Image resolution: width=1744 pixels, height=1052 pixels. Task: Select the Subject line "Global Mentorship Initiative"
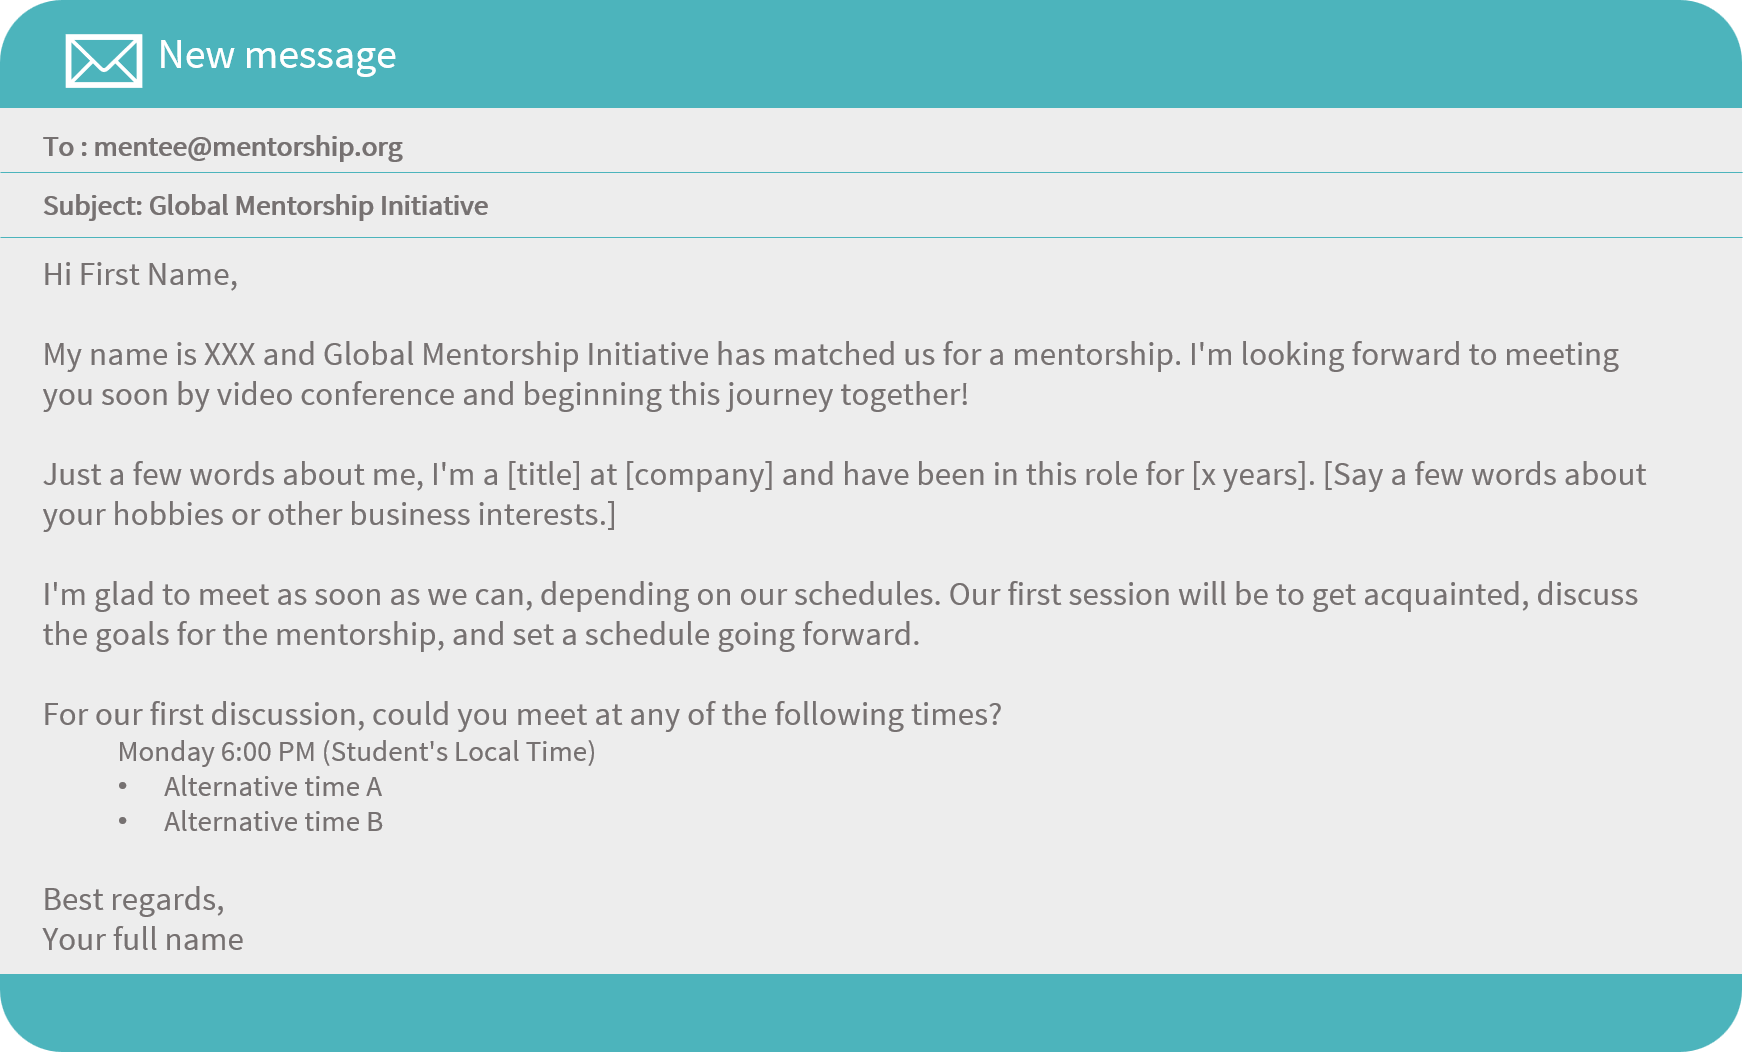point(318,206)
